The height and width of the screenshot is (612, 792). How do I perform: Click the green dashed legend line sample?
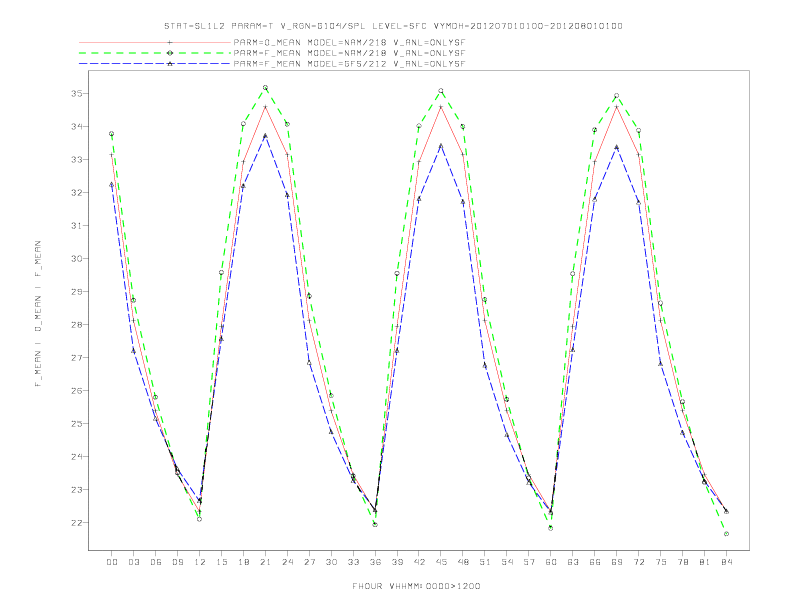click(x=155, y=53)
